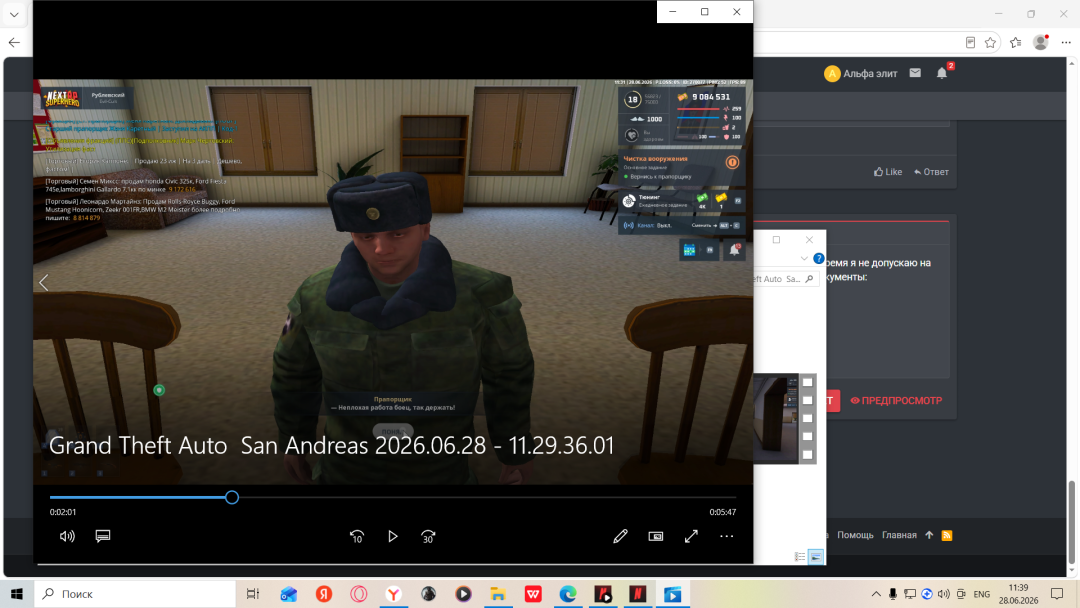Skip back 10 seconds
This screenshot has width=1080, height=608.
click(x=357, y=536)
